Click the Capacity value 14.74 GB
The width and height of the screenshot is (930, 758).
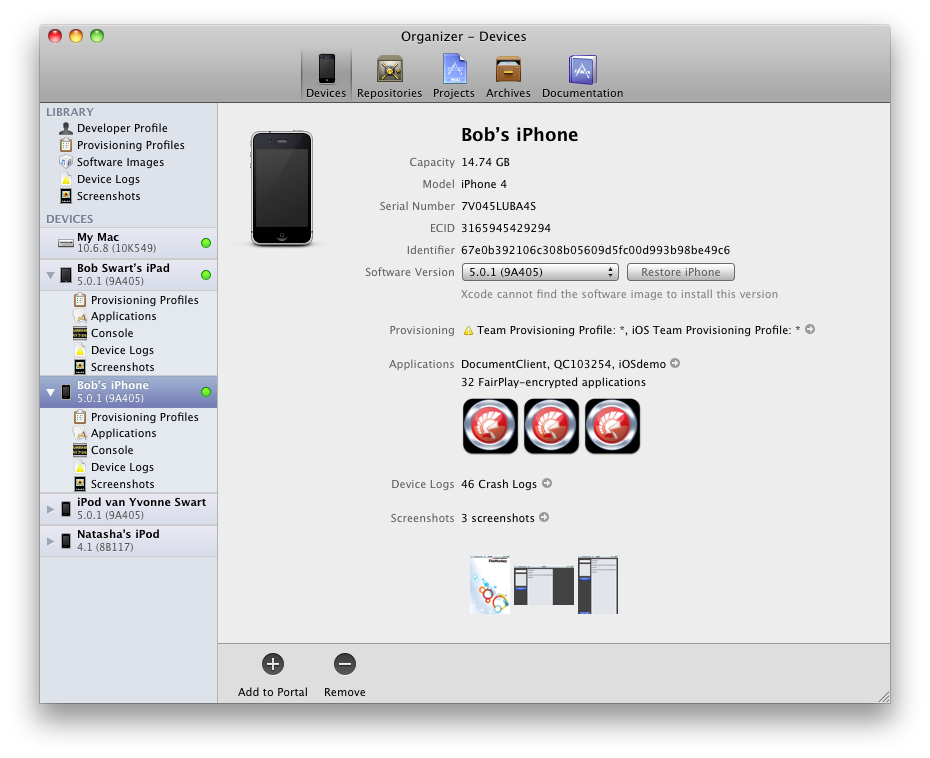[485, 163]
